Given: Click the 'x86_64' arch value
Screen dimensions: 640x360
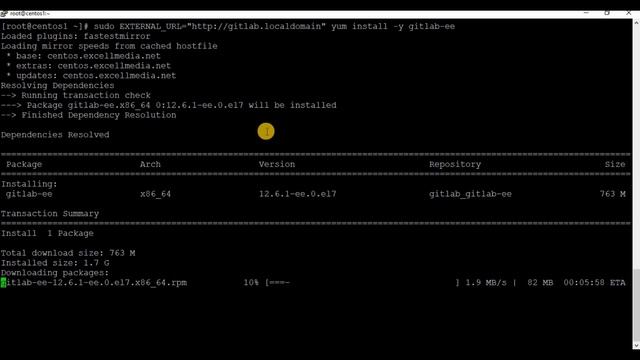Looking at the screenshot, I should 156,194.
